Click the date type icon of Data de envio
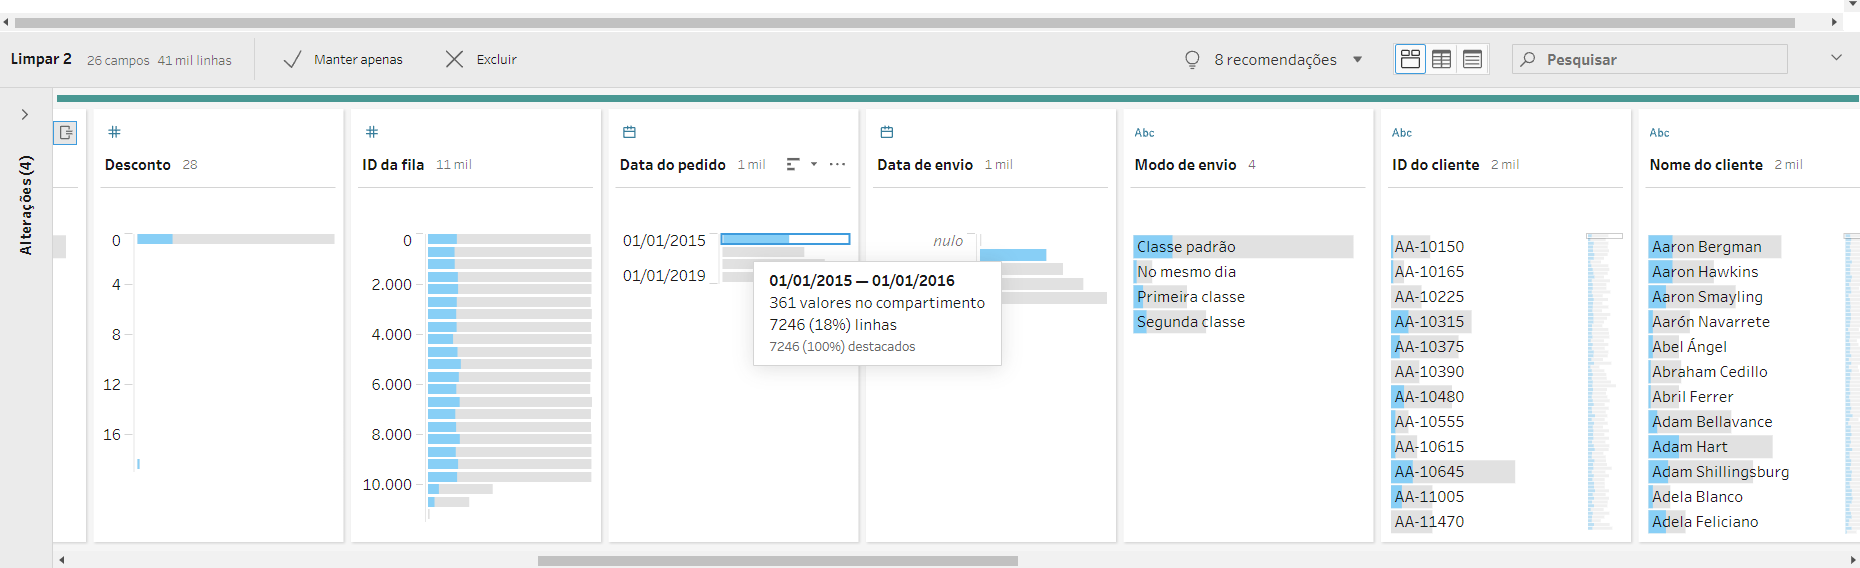Screen dimensions: 1860x568 [x=886, y=132]
